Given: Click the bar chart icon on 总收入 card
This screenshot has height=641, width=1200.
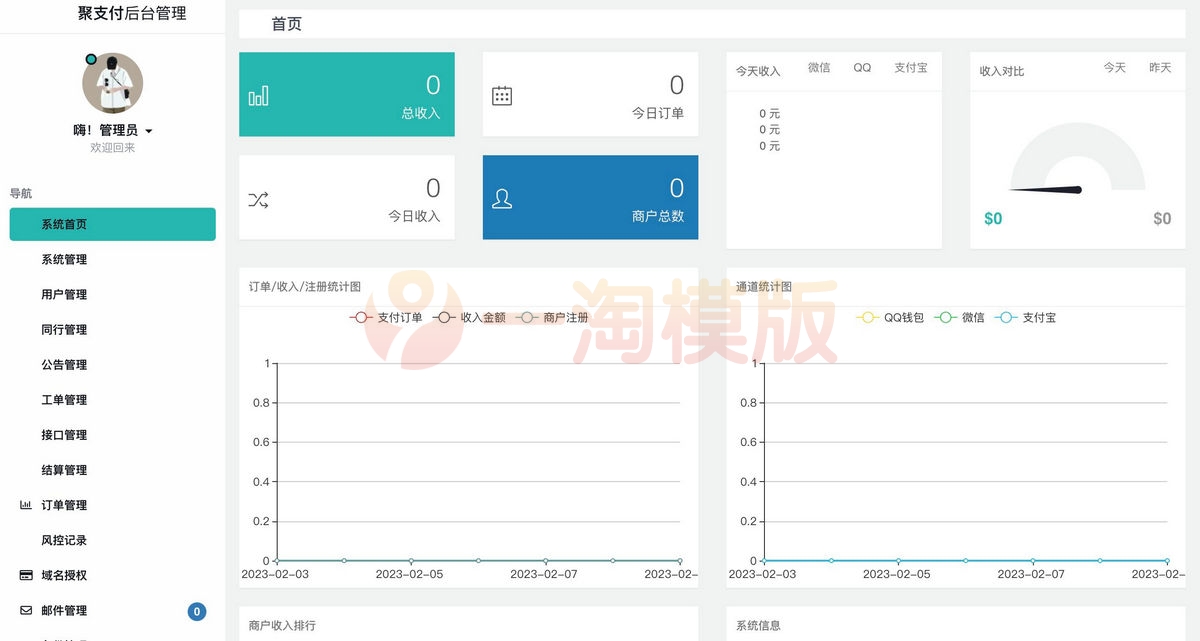Looking at the screenshot, I should tap(258, 95).
